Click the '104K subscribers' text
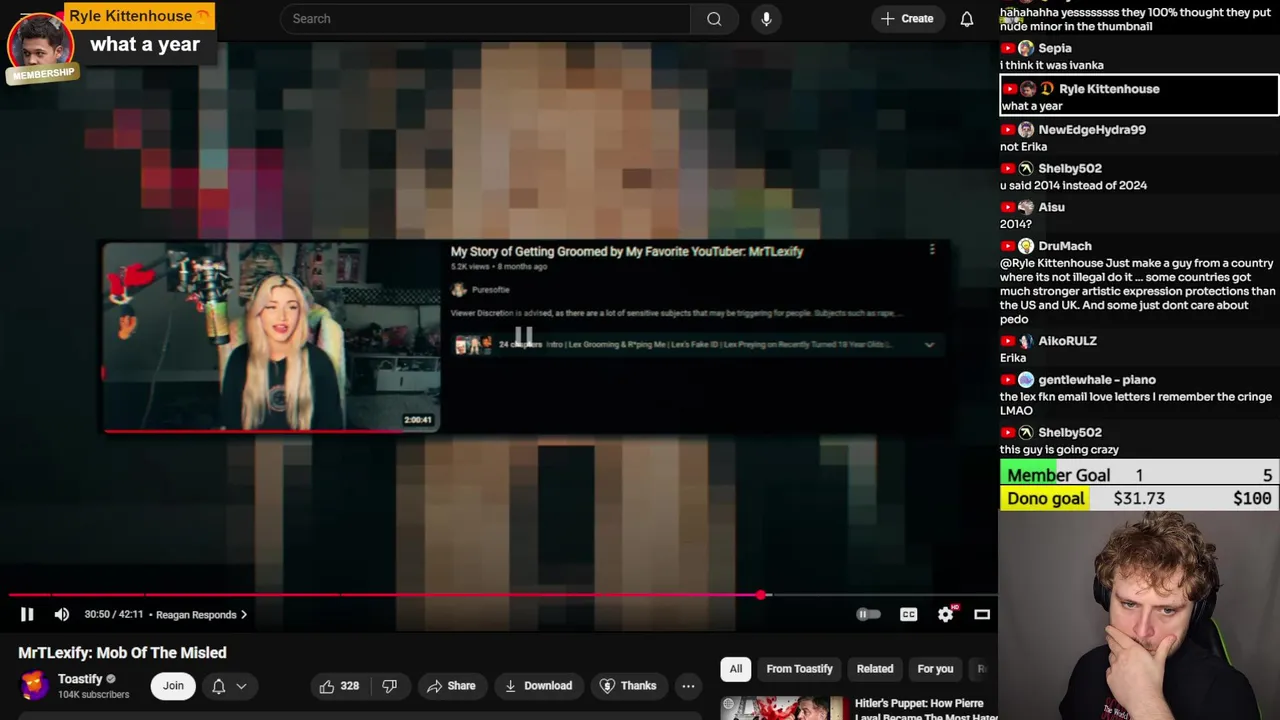The height and width of the screenshot is (720, 1280). pos(94,694)
